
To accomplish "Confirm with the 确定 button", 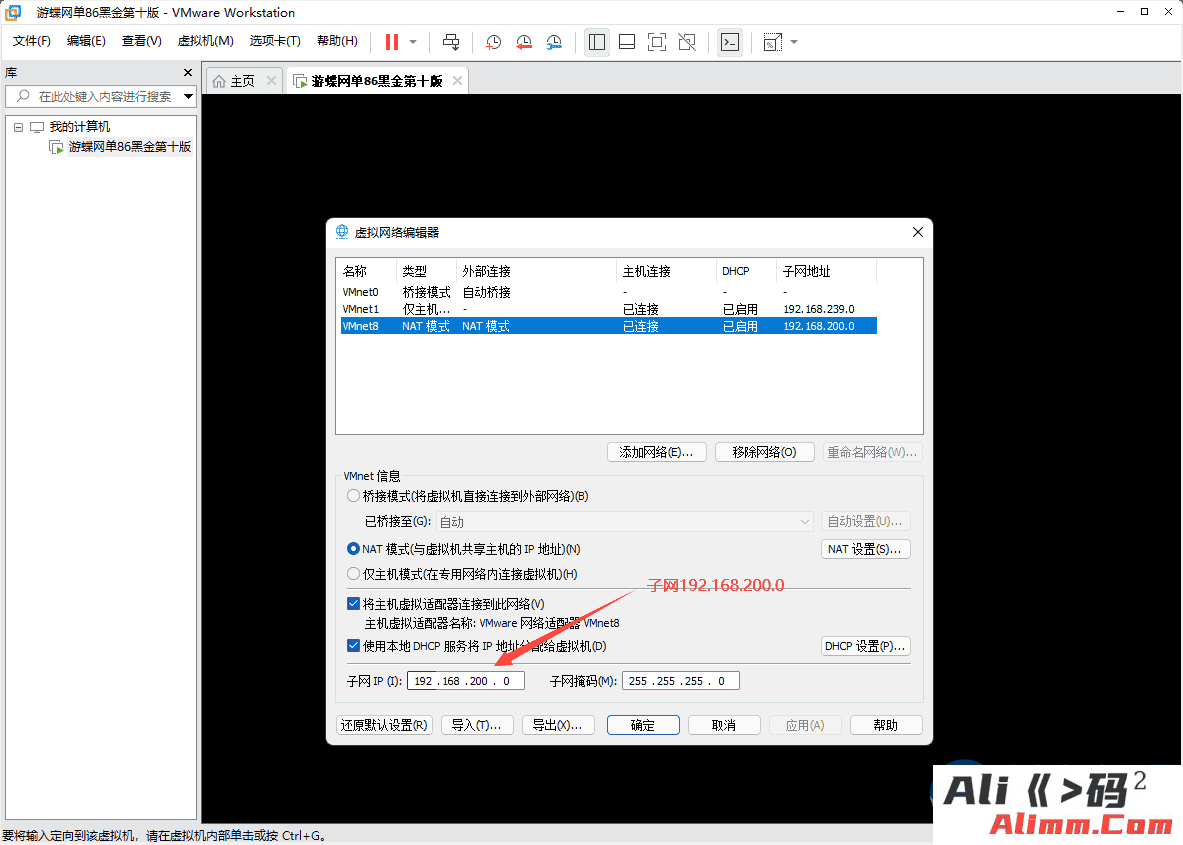I will (643, 725).
